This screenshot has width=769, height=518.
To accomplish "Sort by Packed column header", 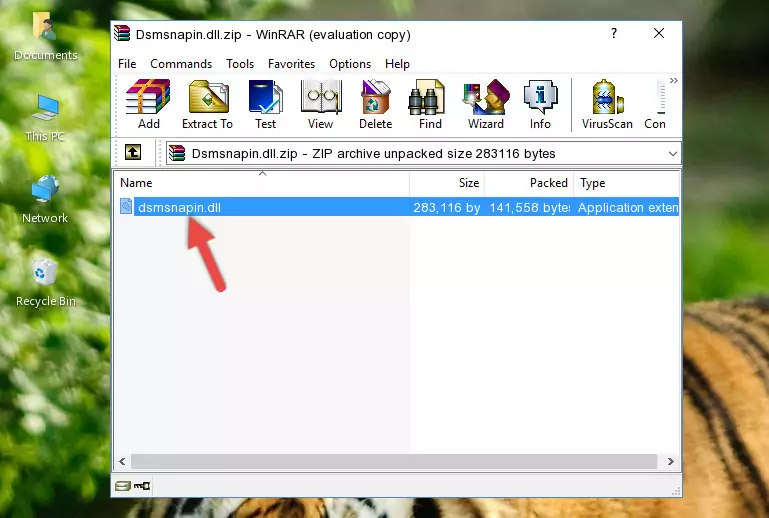I will pyautogui.click(x=529, y=182).
